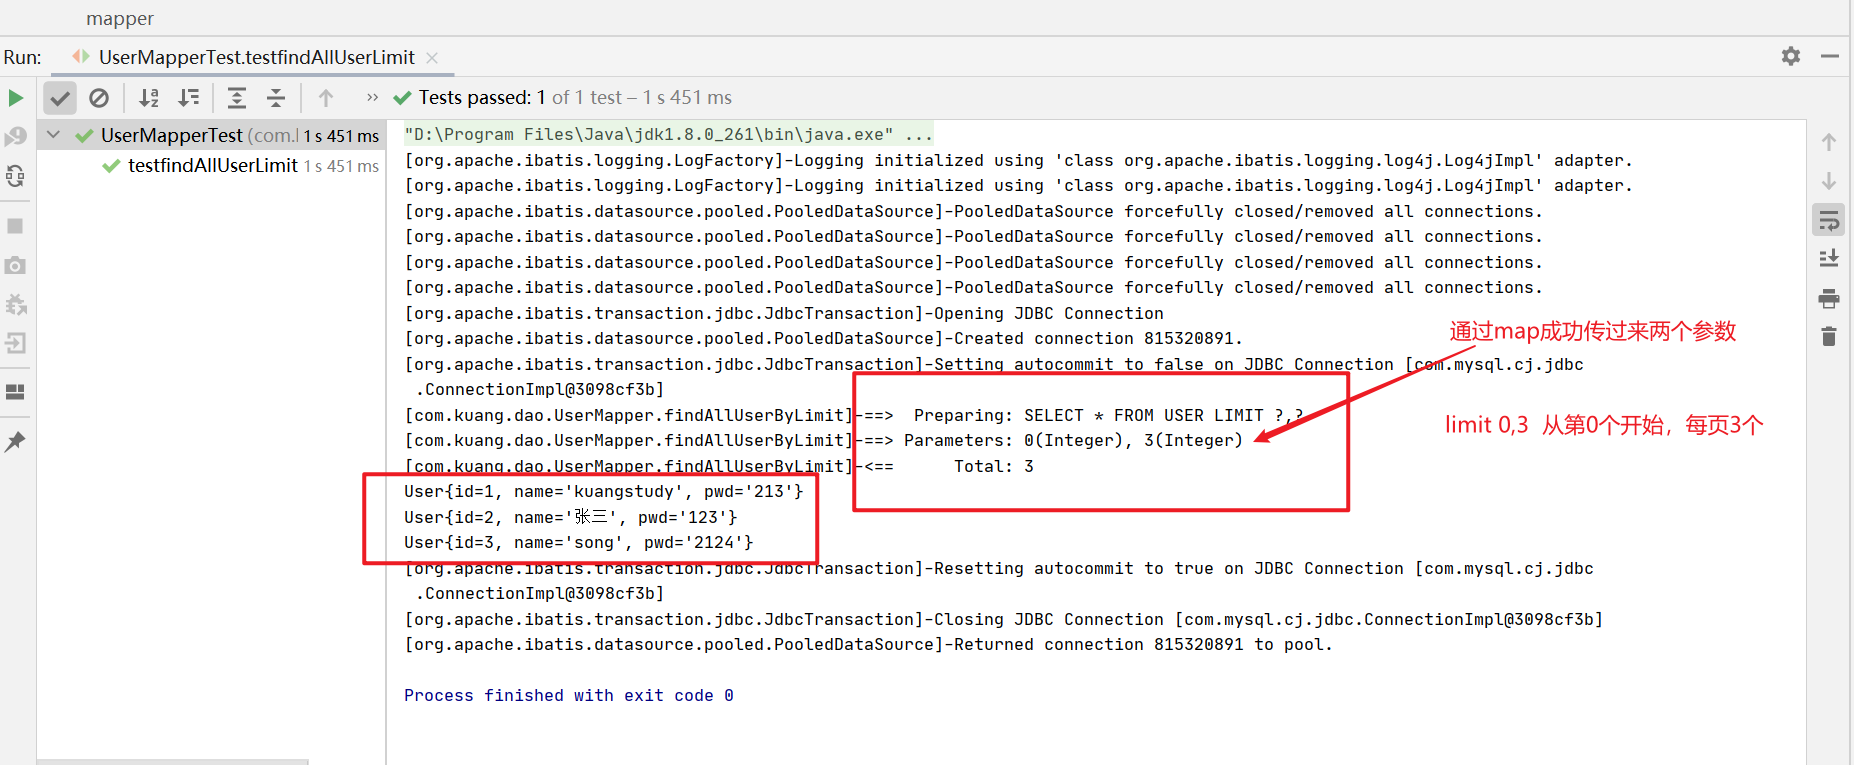The image size is (1854, 765).
Task: Navigate up the stack trace arrow
Action: pos(1829,142)
